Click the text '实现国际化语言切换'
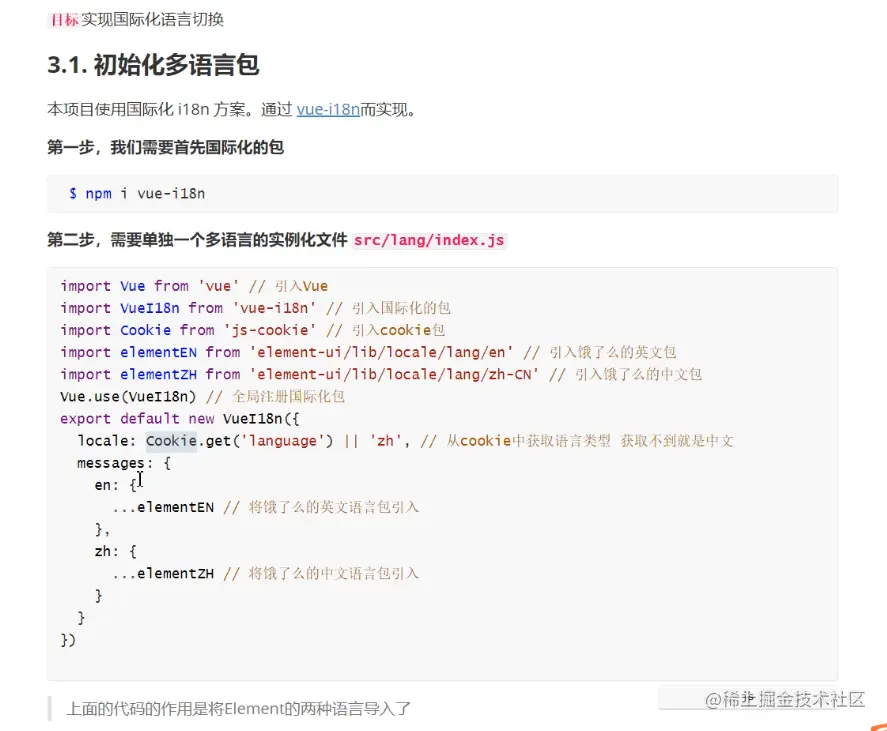887x731 pixels. tap(153, 20)
